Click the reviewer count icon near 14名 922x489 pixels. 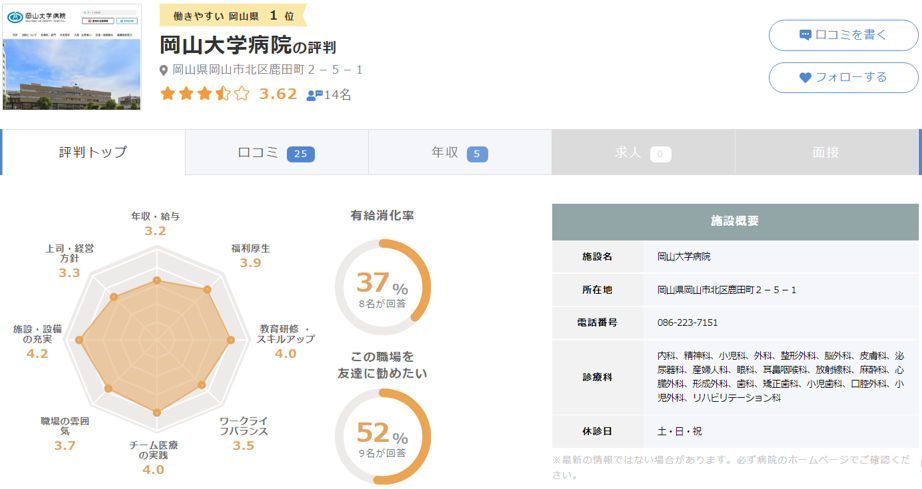pos(315,95)
